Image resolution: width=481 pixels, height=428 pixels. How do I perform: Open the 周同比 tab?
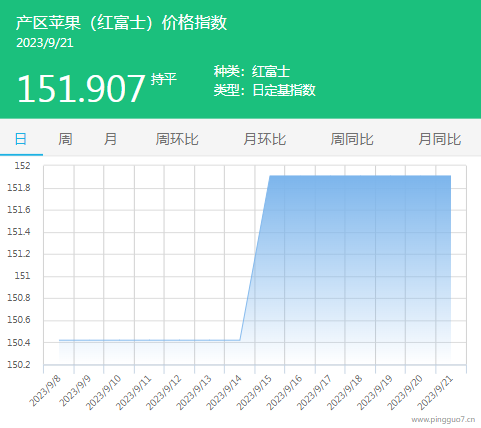(x=352, y=138)
